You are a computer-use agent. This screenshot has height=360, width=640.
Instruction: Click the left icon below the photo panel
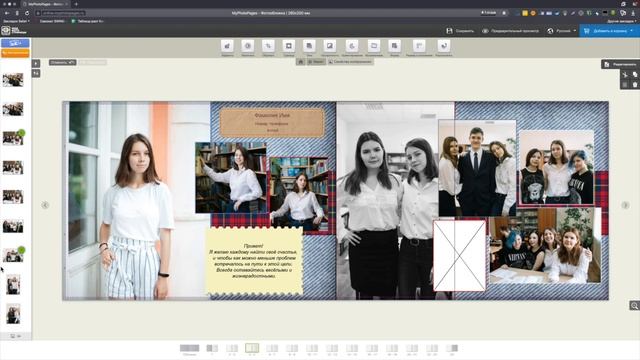13,336
